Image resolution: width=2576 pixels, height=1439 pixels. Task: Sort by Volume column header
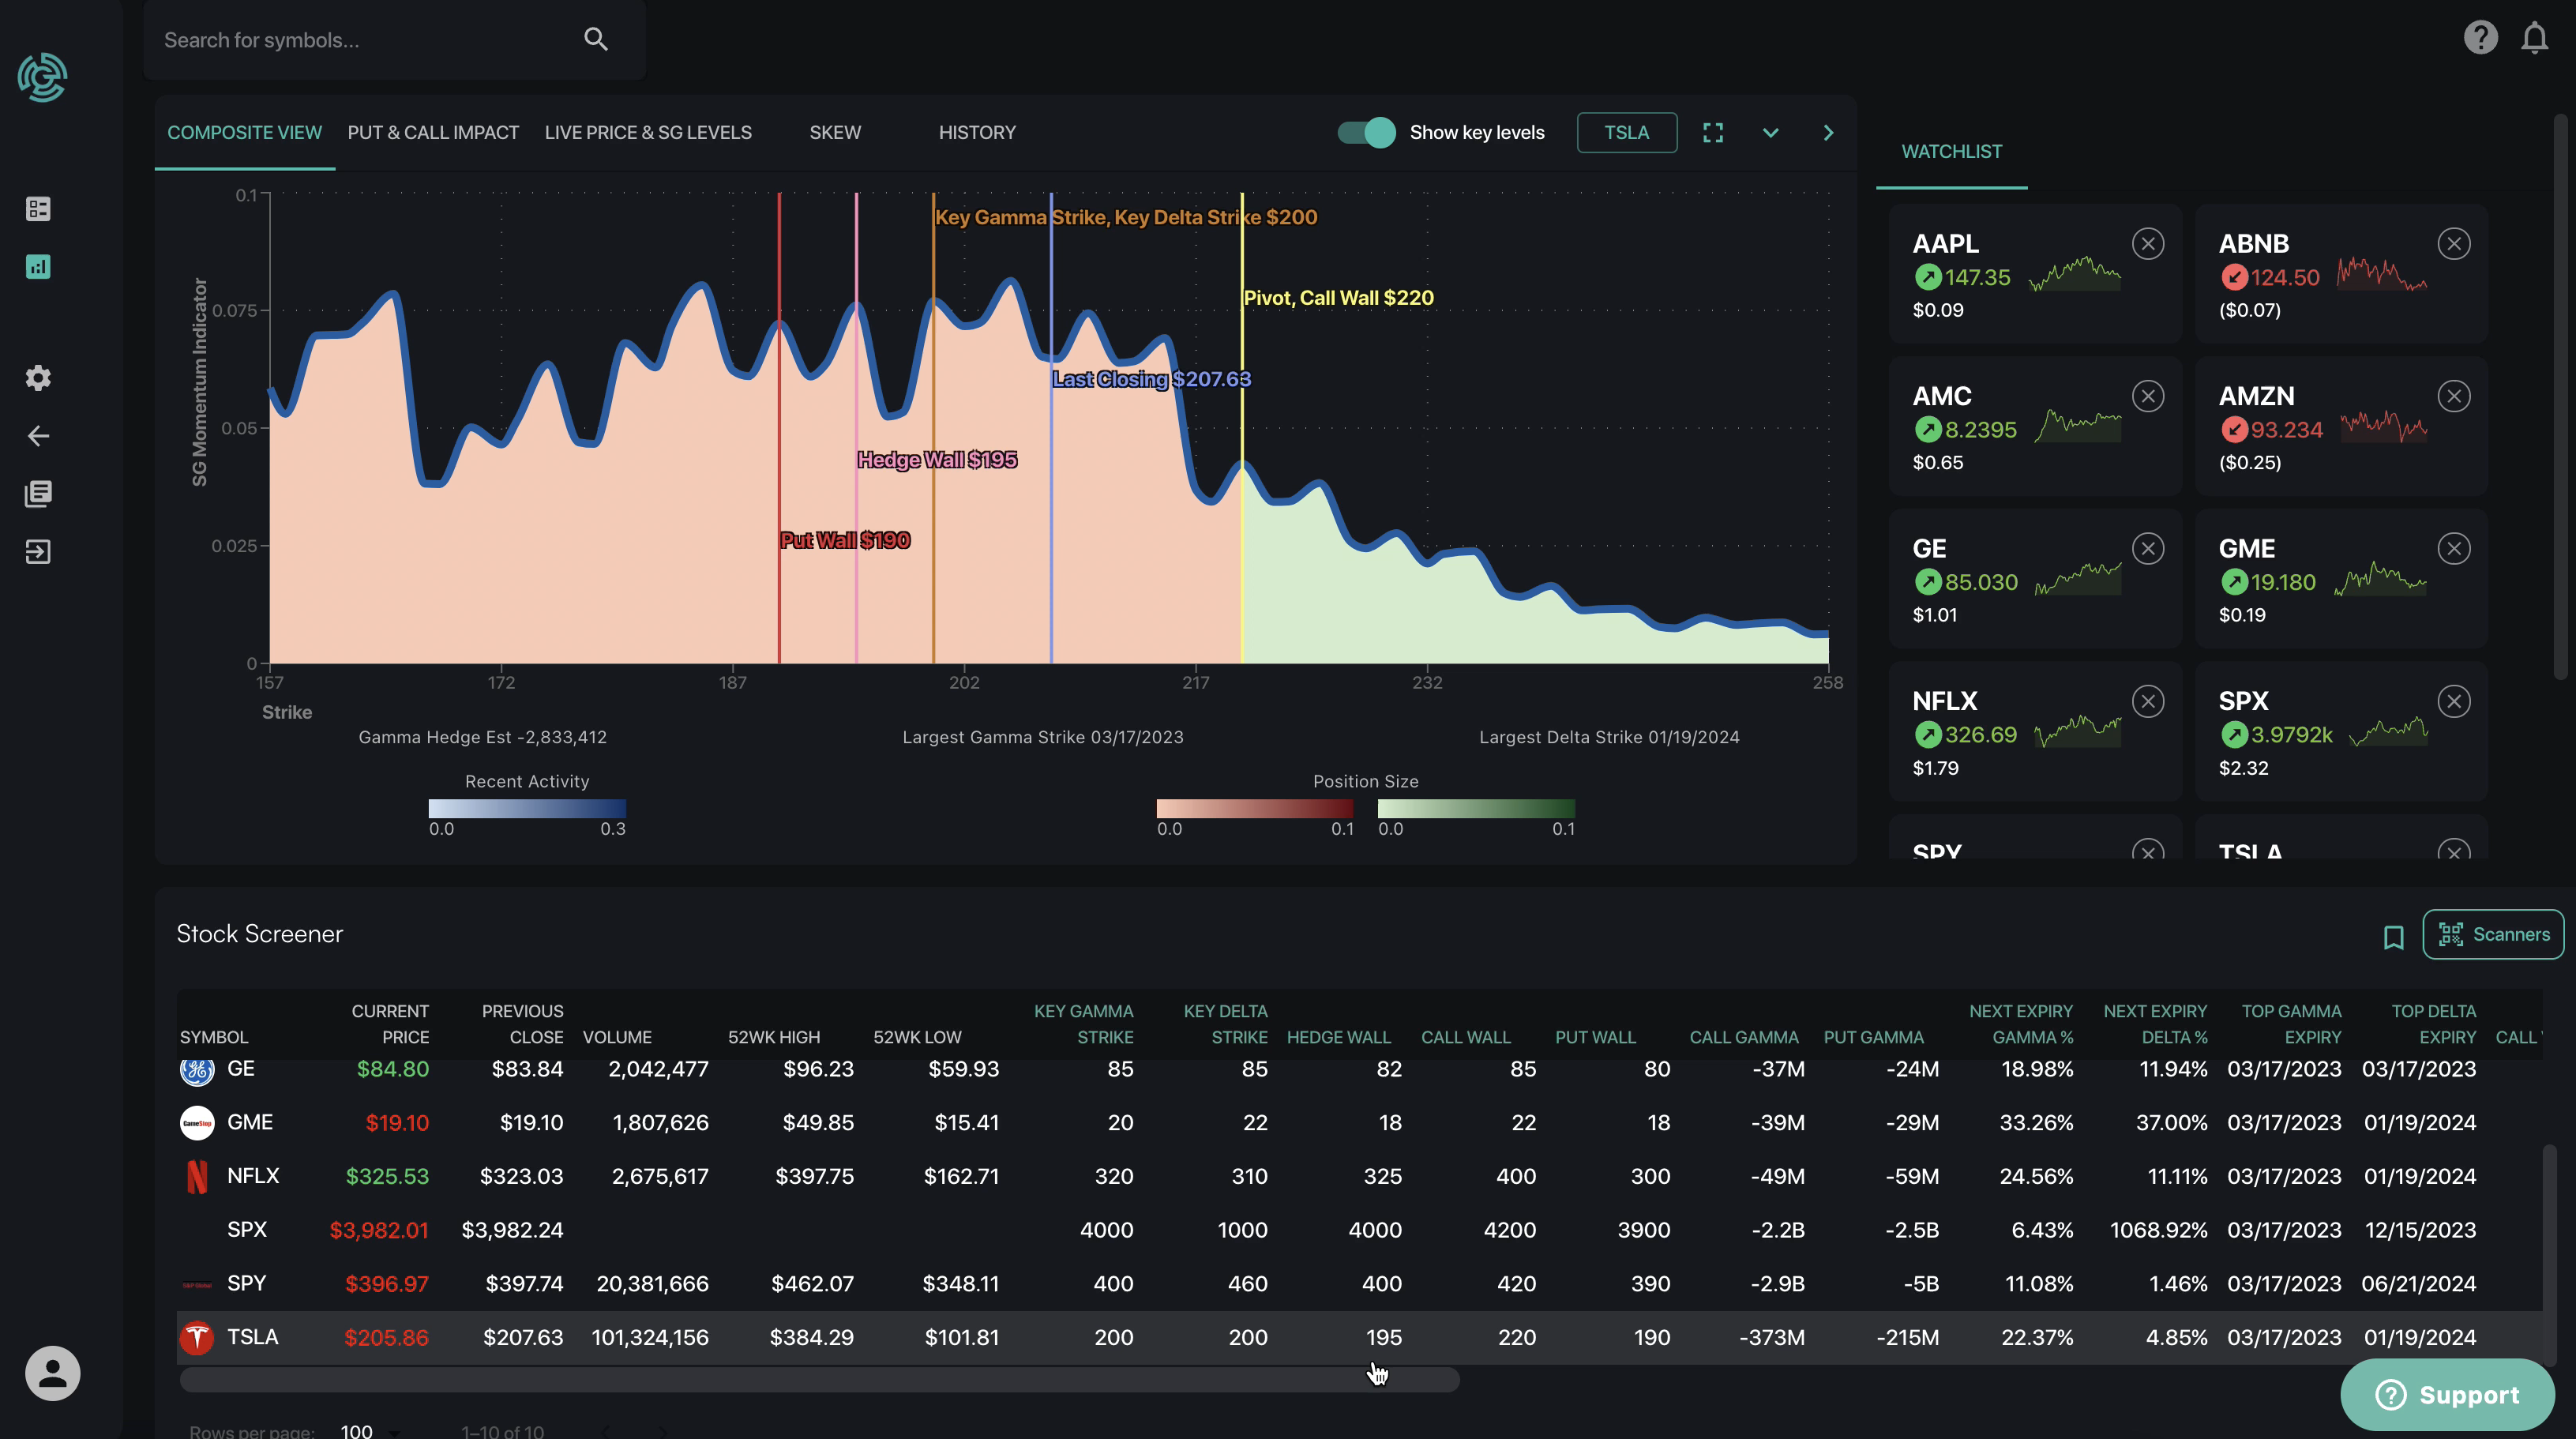pos(617,1037)
